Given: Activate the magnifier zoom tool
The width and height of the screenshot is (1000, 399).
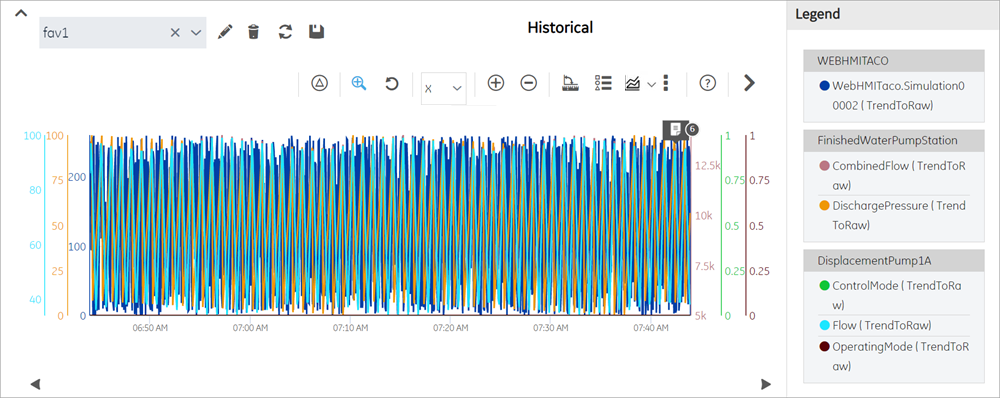Looking at the screenshot, I should pyautogui.click(x=359, y=83).
